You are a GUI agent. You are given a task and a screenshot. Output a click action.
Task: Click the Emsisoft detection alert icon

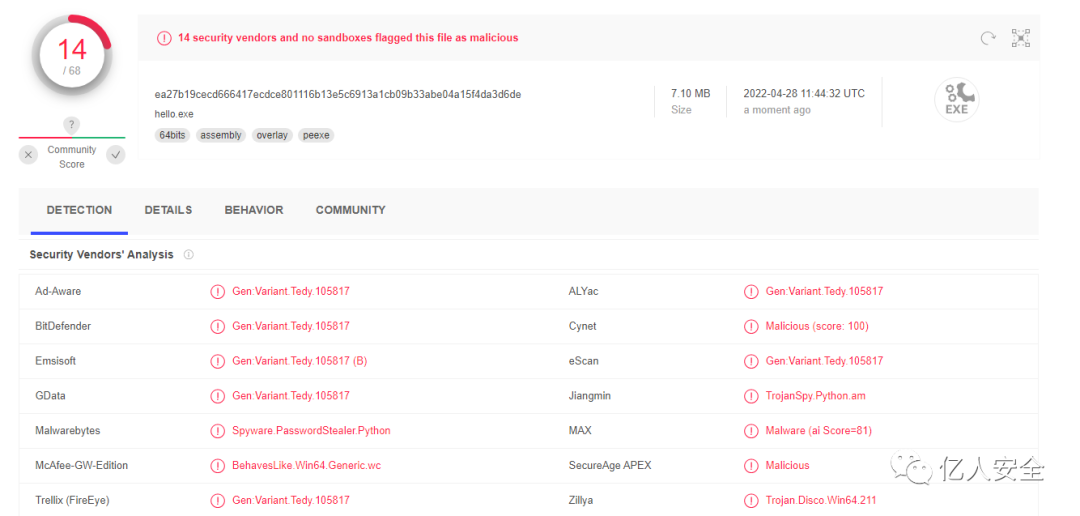218,361
